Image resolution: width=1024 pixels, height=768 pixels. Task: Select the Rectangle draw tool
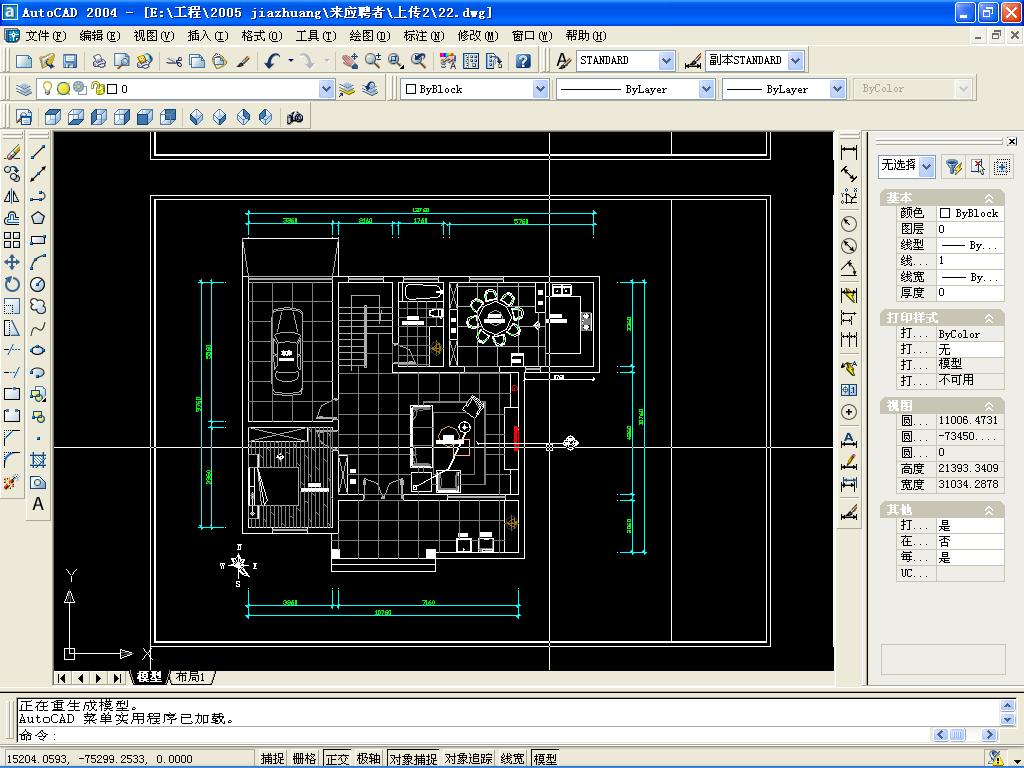coord(38,240)
